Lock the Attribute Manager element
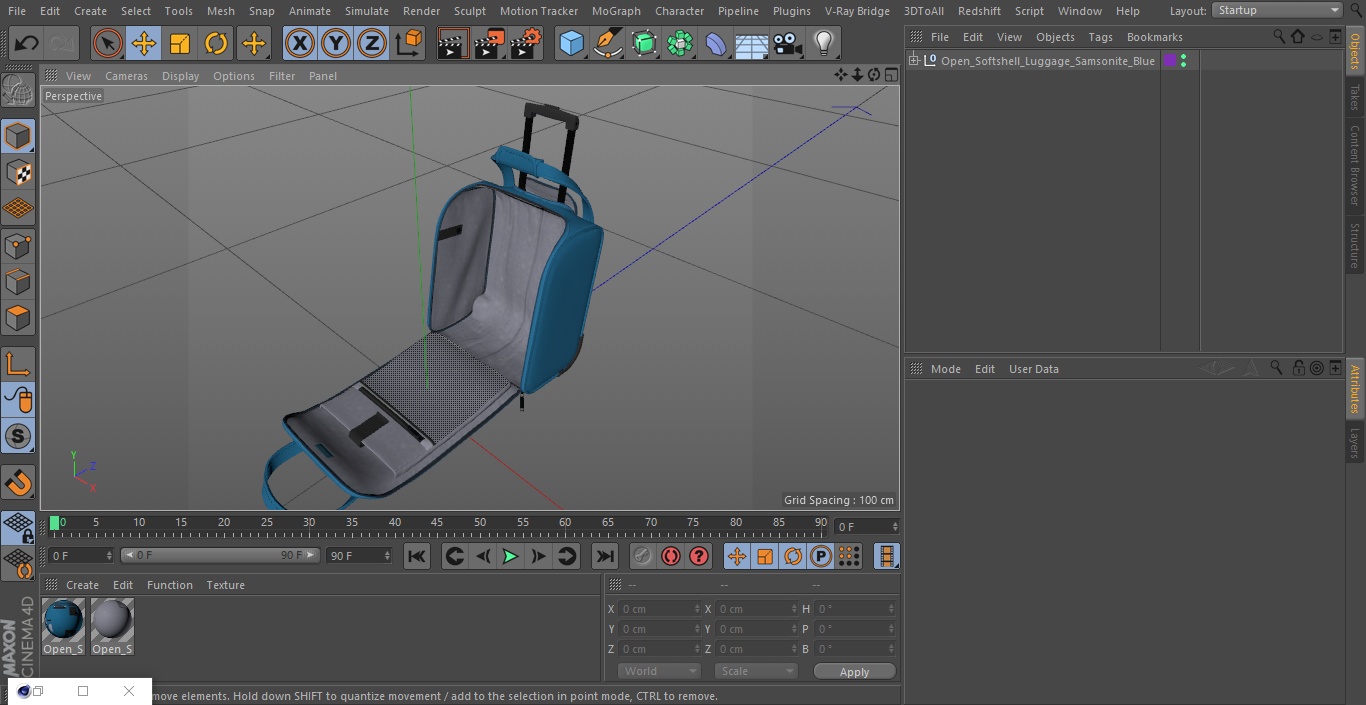Image resolution: width=1366 pixels, height=705 pixels. 1298,368
